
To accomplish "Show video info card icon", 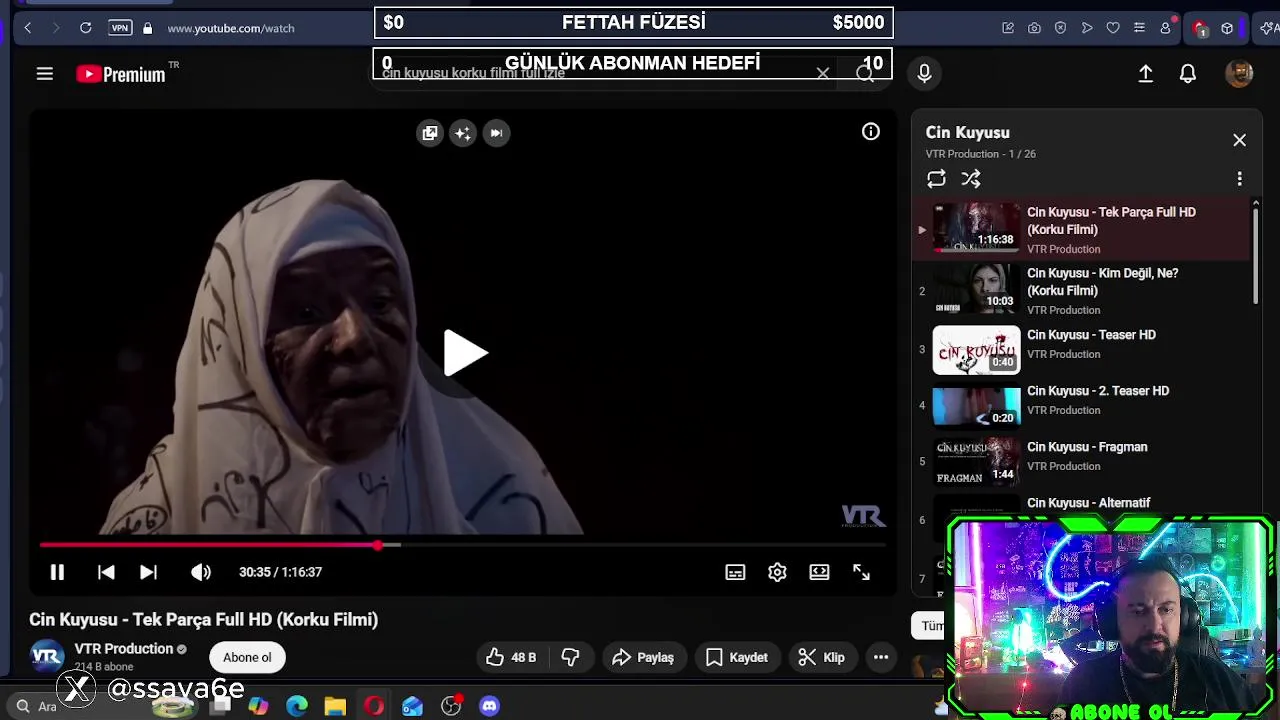I will [871, 132].
